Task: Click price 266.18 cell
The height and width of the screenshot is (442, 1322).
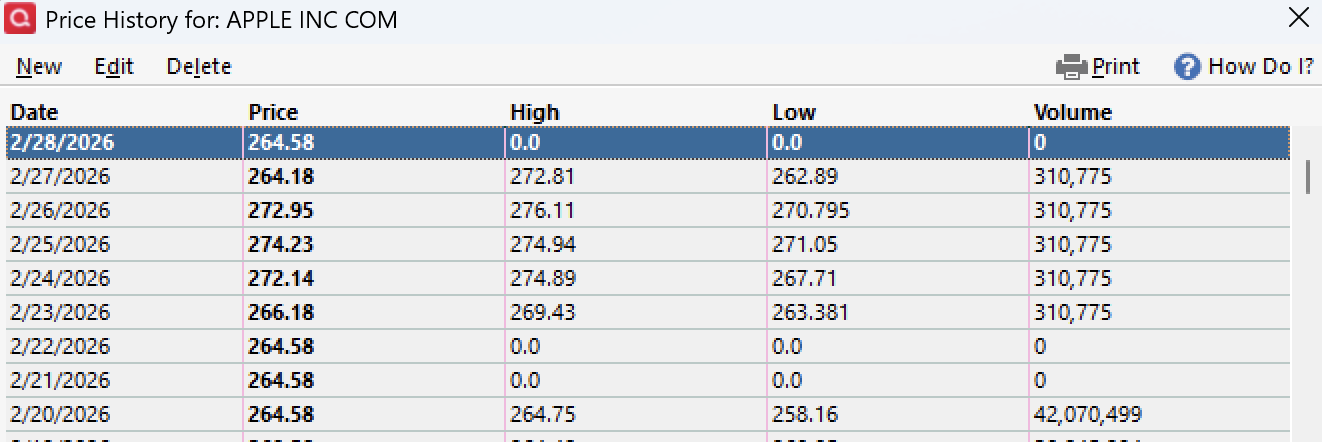Action: pos(281,313)
